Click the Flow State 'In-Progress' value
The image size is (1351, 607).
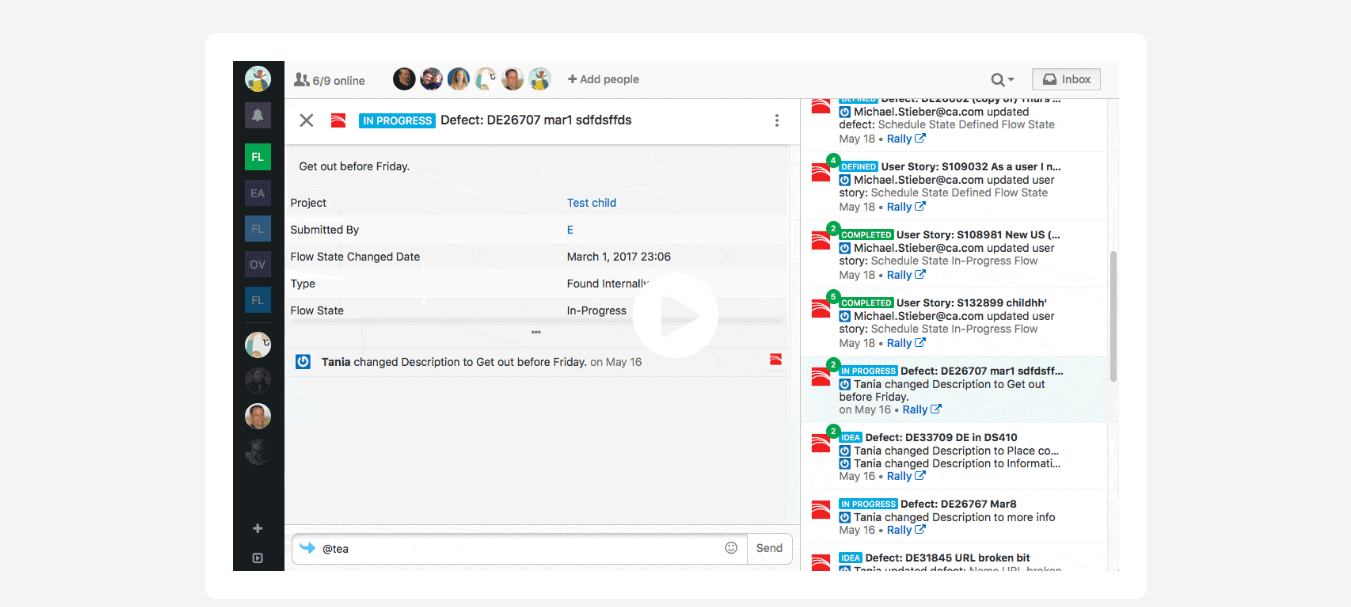point(597,311)
